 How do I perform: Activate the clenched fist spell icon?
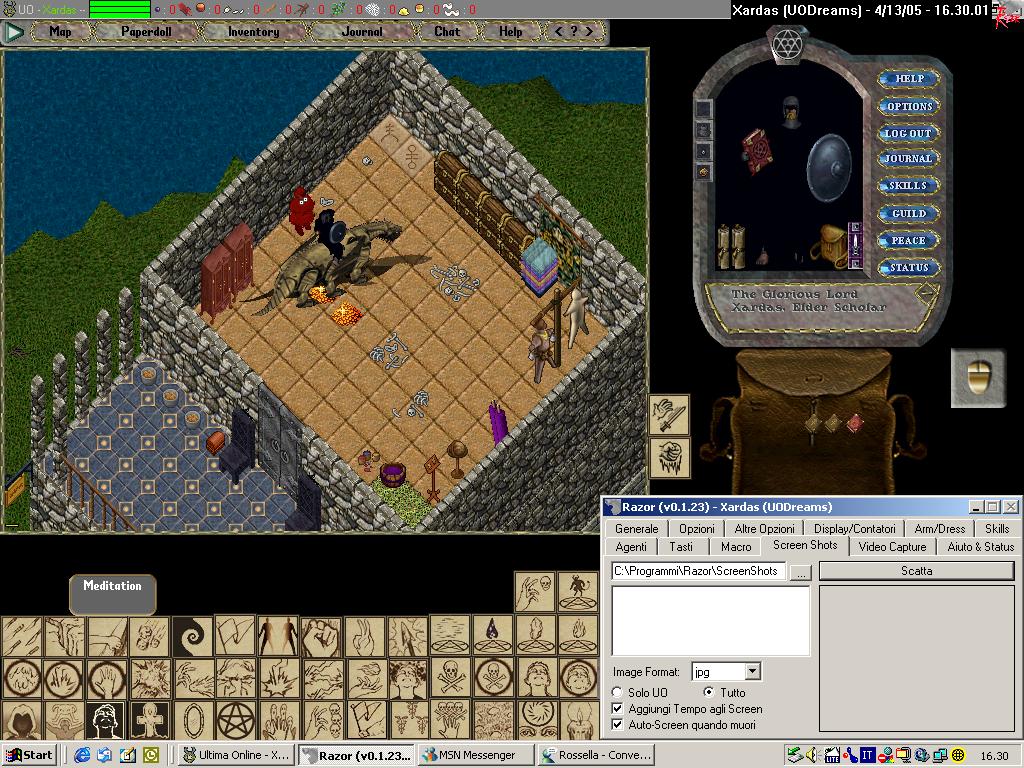(321, 635)
